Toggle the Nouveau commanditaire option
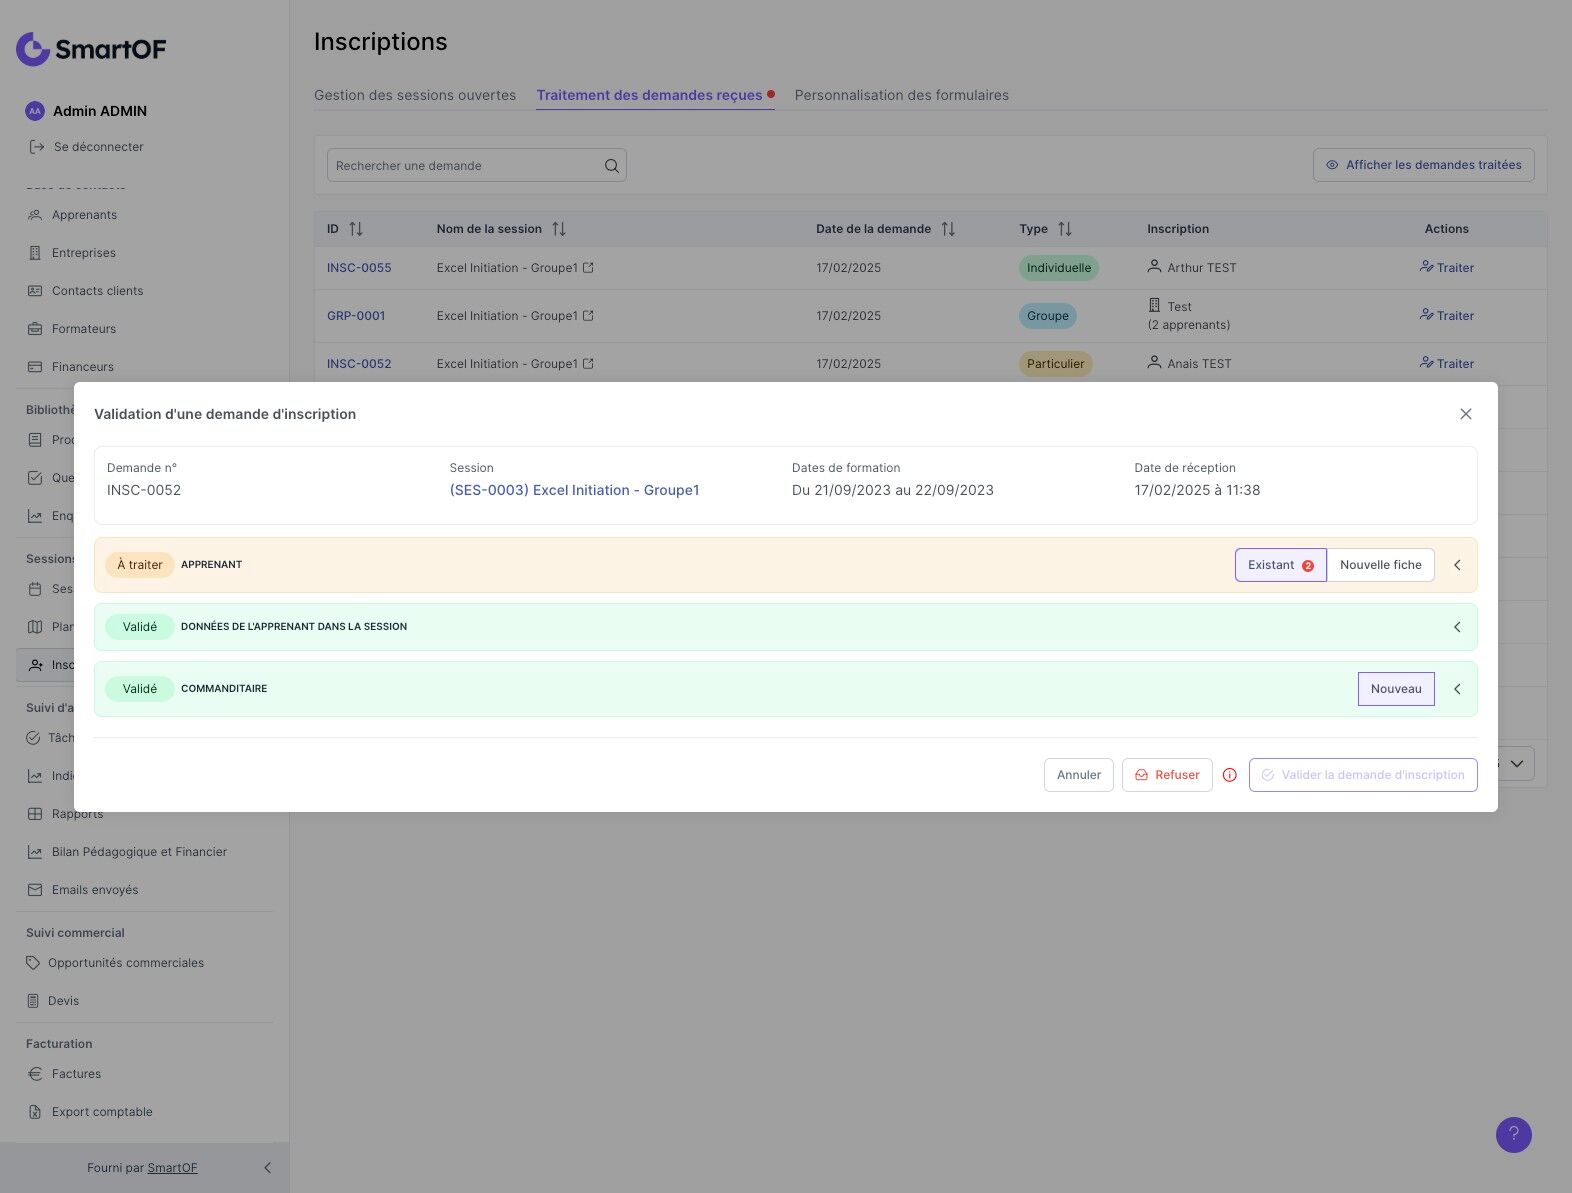This screenshot has width=1572, height=1193. tap(1396, 689)
